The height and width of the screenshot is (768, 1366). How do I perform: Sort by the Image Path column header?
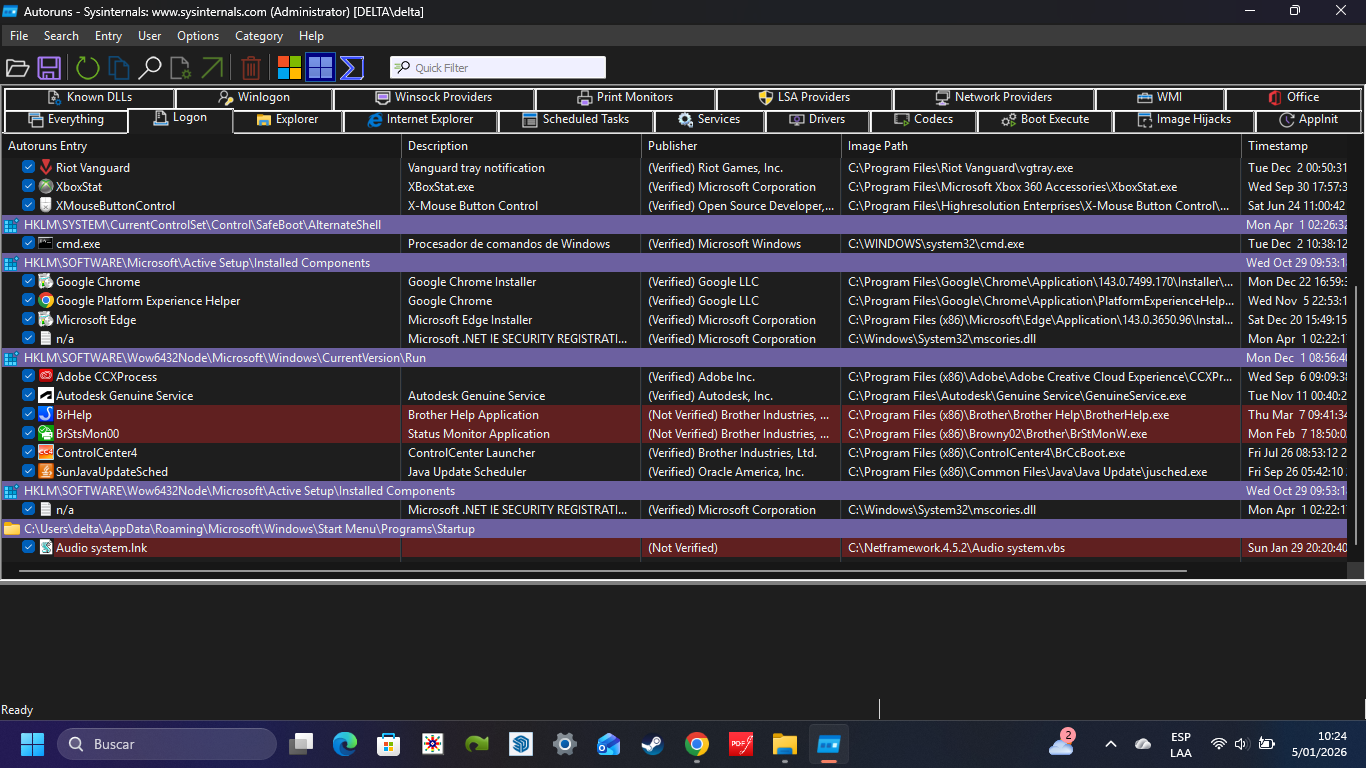pos(1040,146)
